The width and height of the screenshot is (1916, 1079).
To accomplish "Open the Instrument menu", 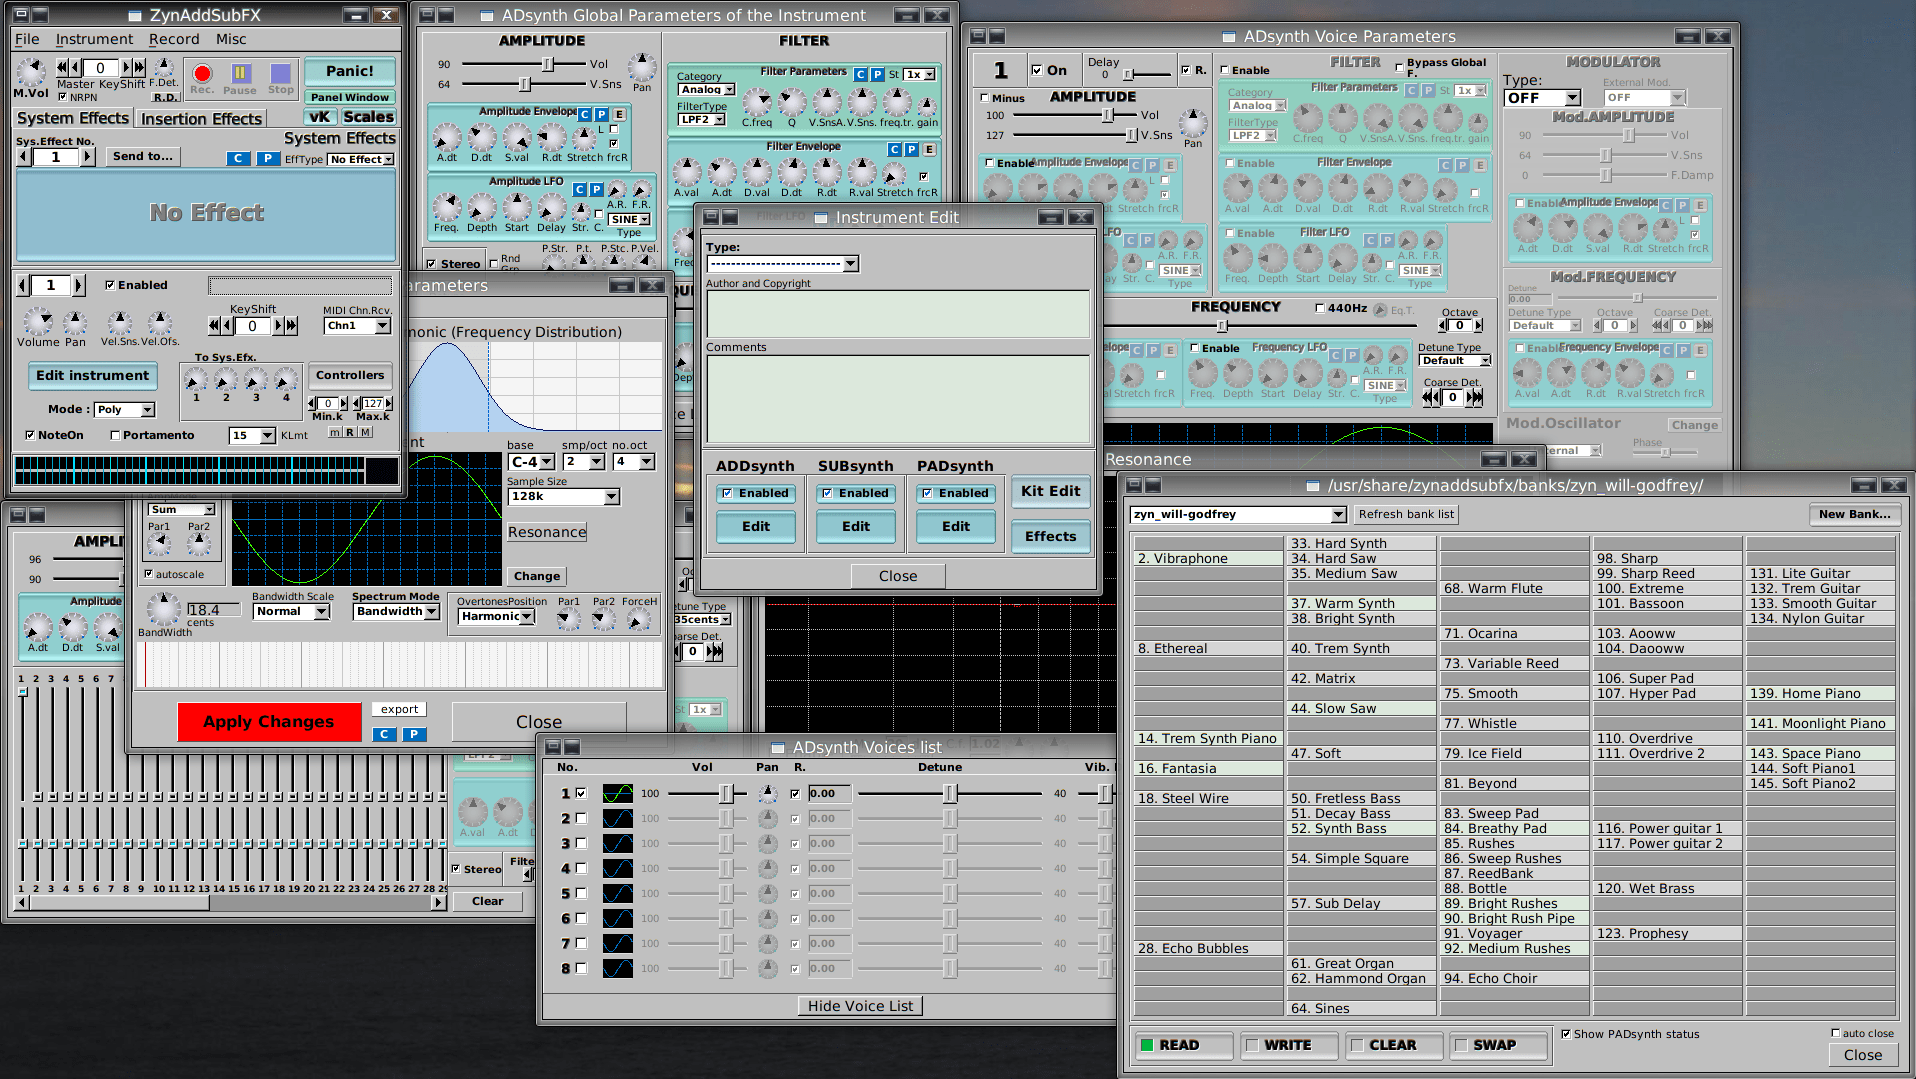I will [95, 39].
